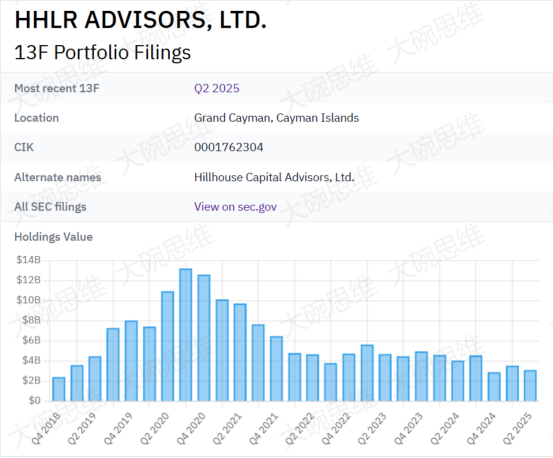553x458 pixels.
Task: Click the Holdings Value chart title
Action: point(53,237)
